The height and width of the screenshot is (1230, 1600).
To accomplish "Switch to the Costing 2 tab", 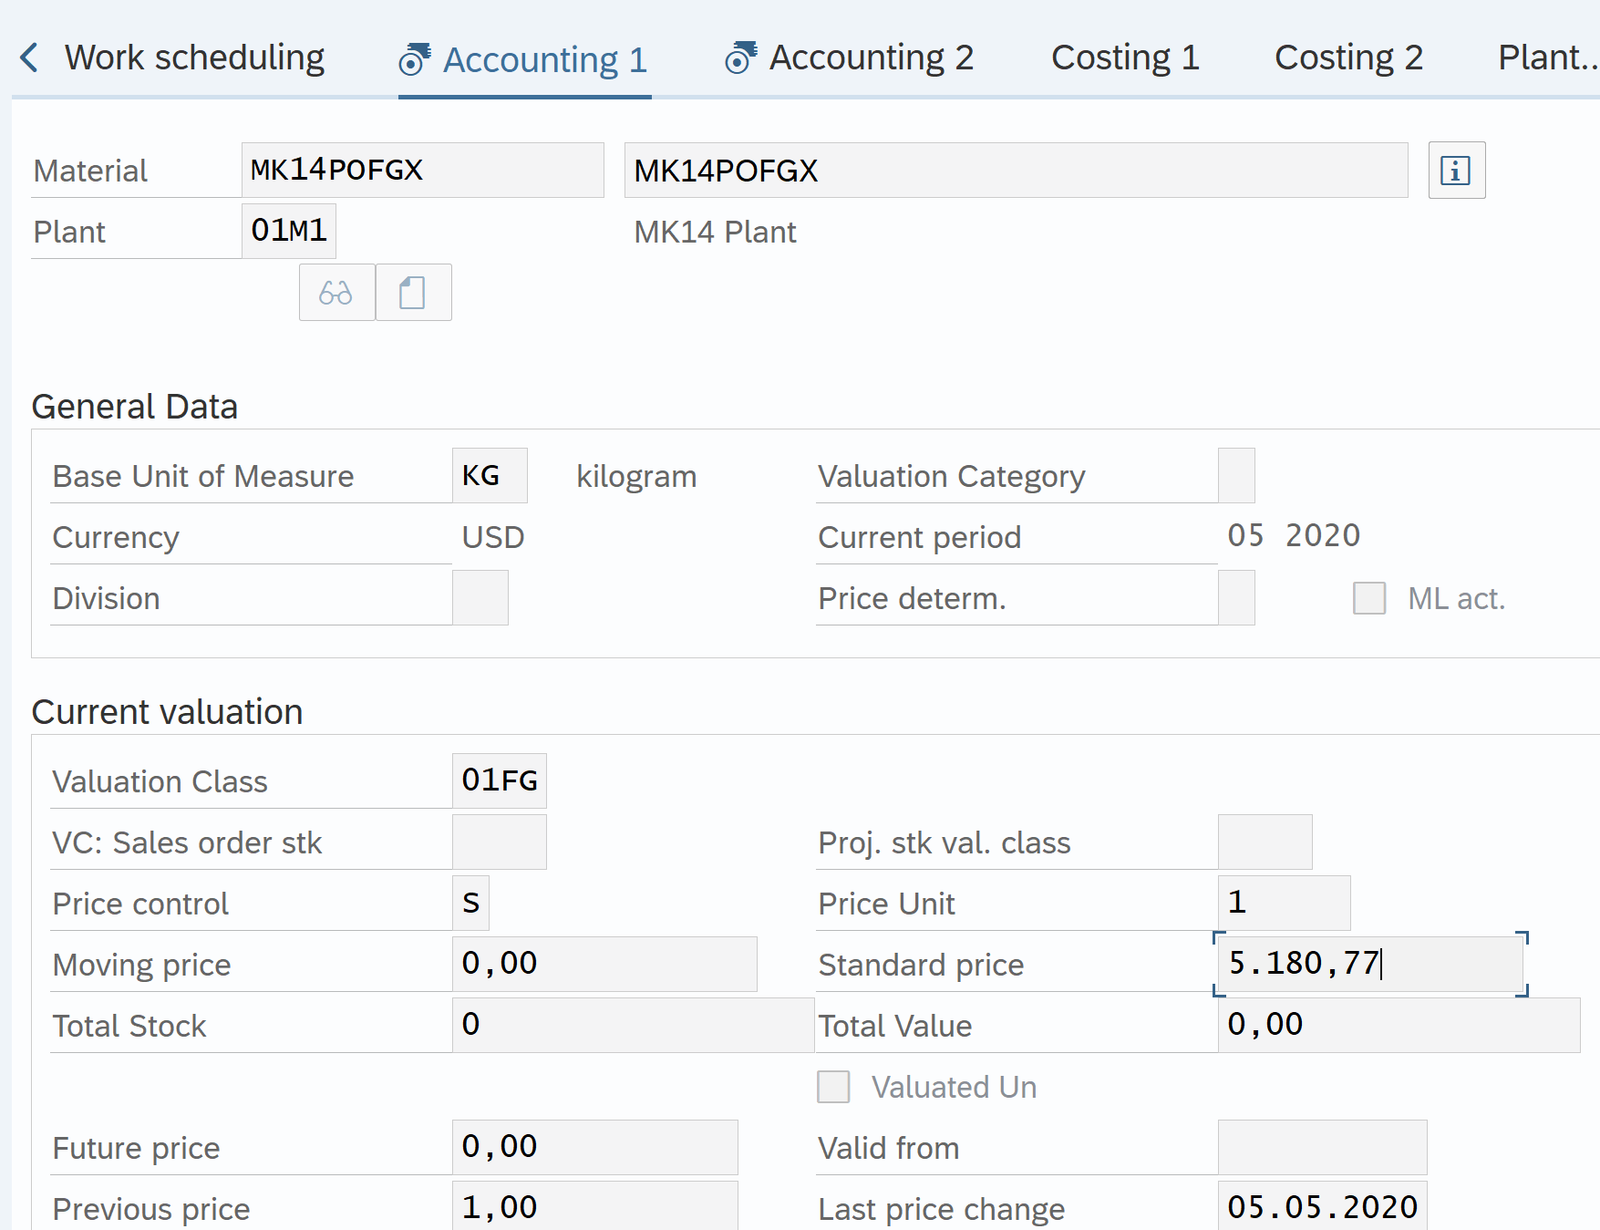I will pos(1348,58).
